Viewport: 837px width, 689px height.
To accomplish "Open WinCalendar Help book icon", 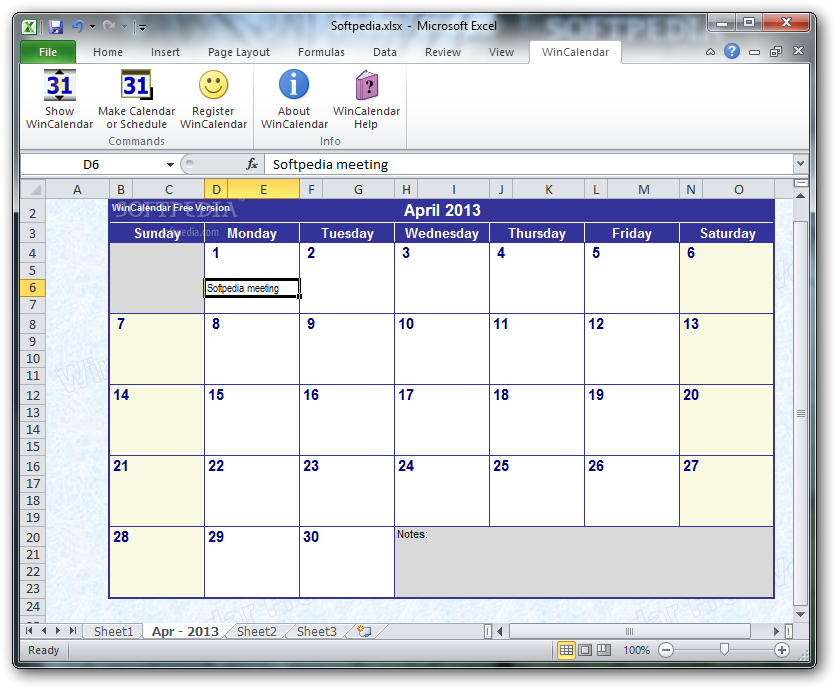I will (367, 85).
